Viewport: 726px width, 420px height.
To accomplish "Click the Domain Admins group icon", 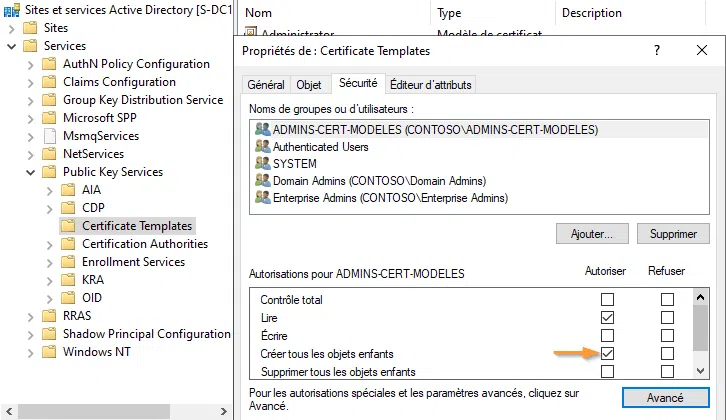I will click(x=263, y=181).
